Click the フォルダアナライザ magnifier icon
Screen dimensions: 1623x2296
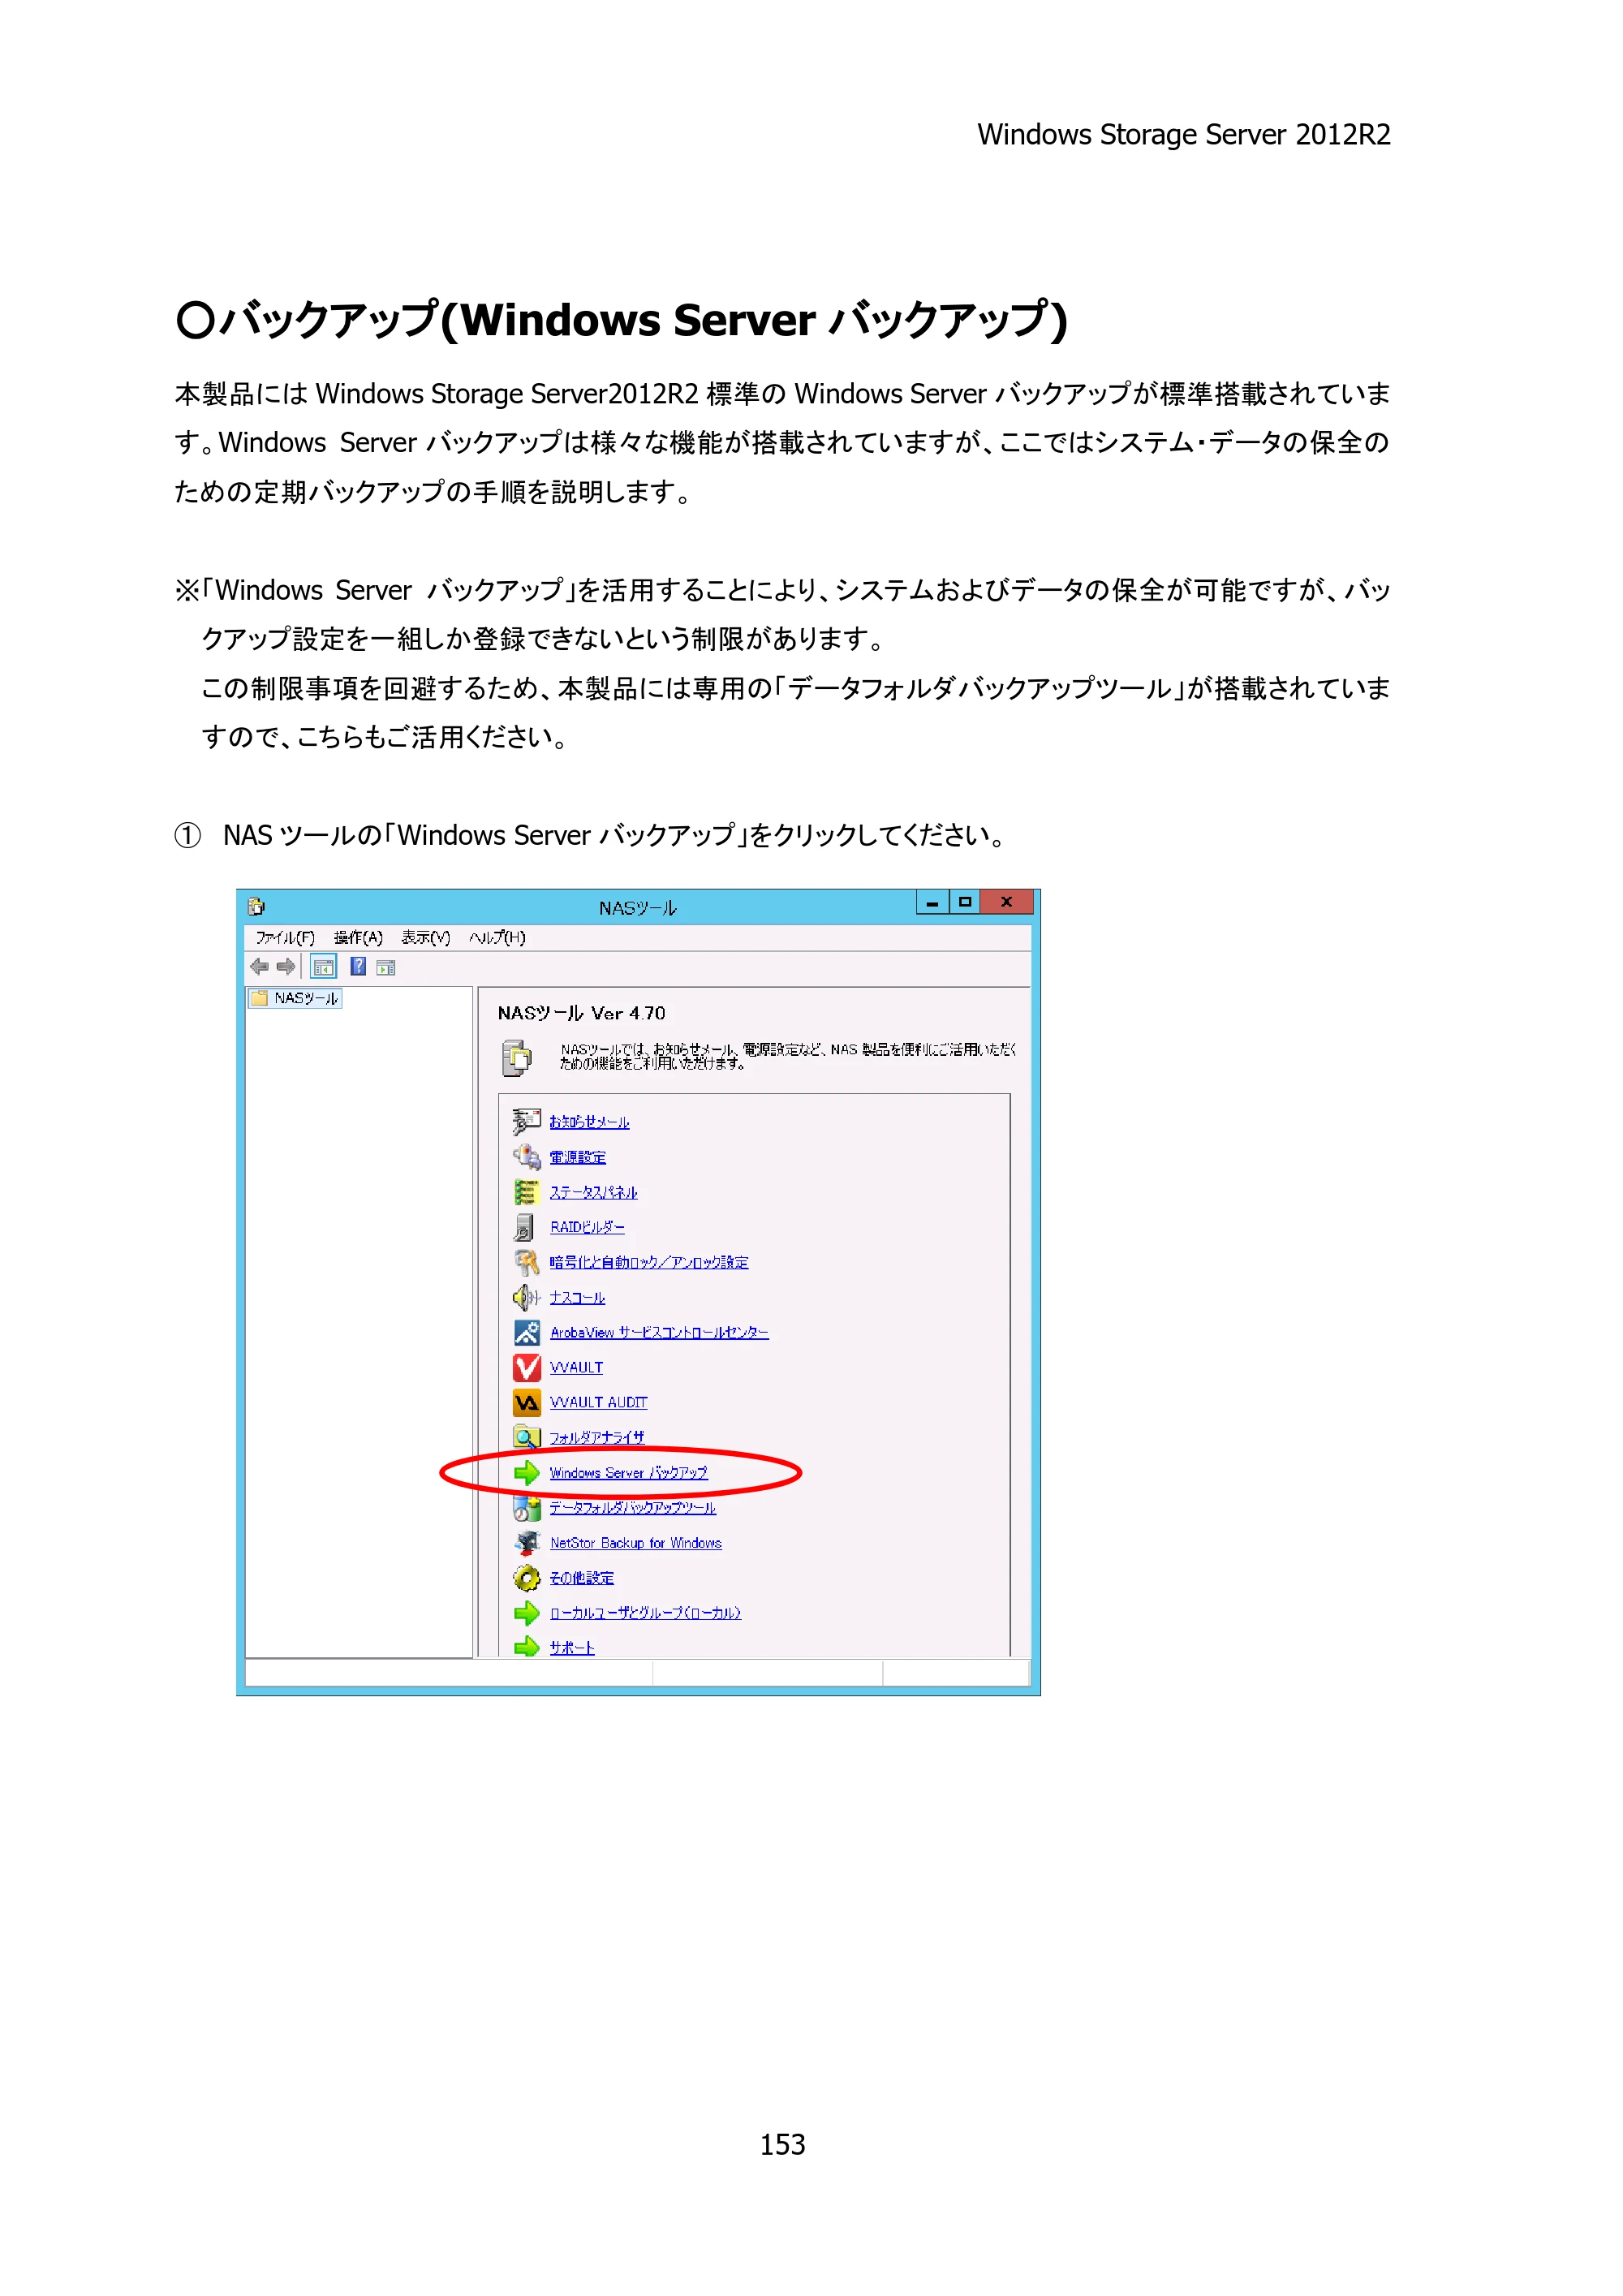point(526,1437)
